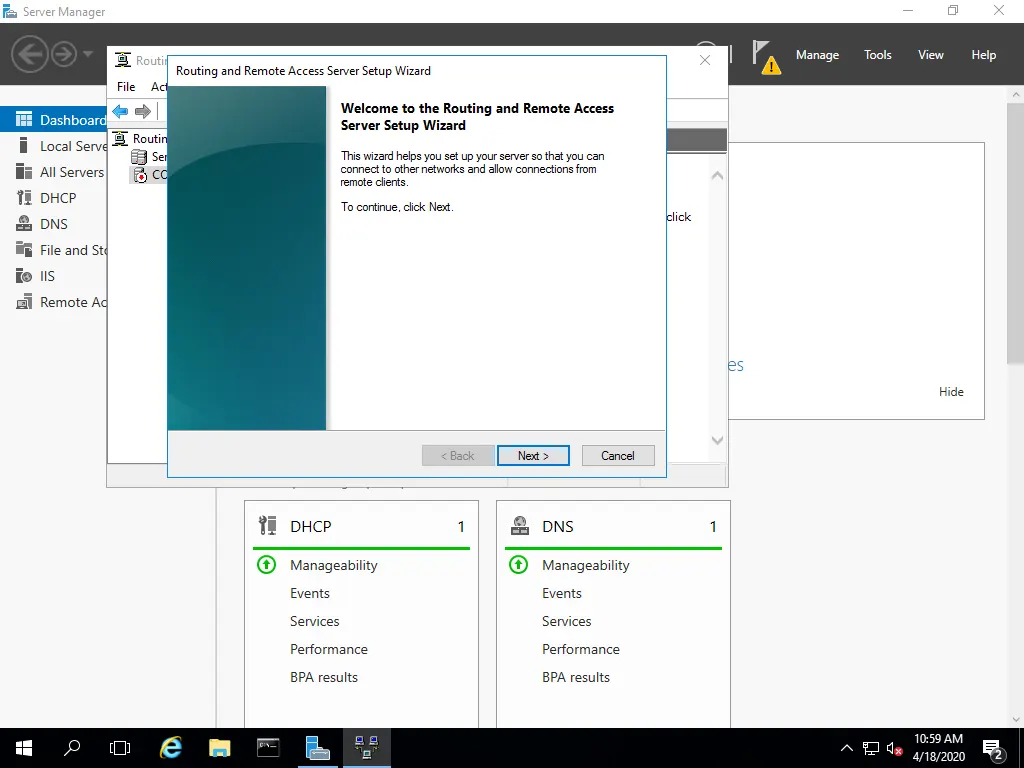Click the File and Storage Services sidebar icon
1024x768 pixels.
tap(24, 249)
